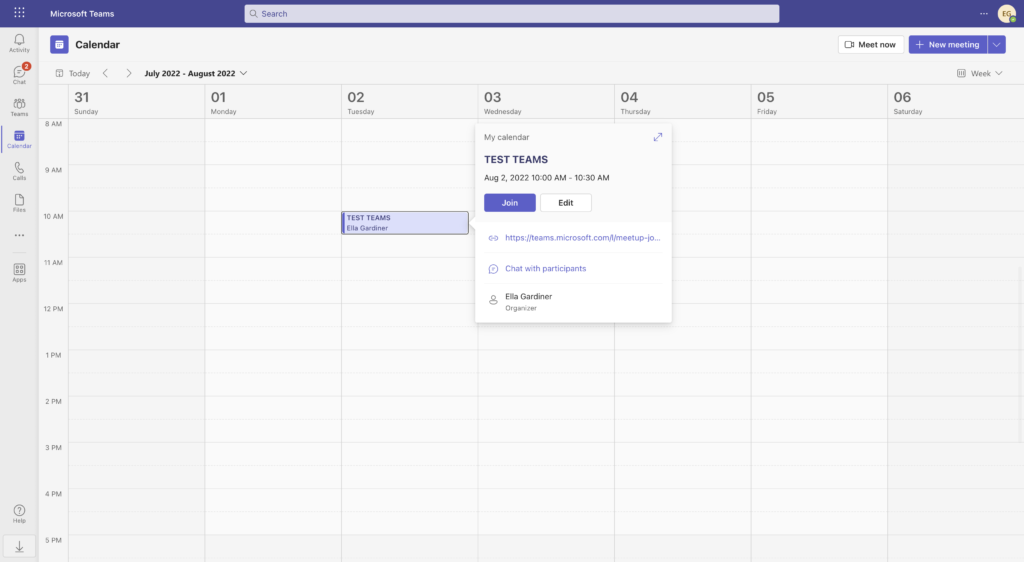The image size is (1024, 562).
Task: Open Help in the sidebar
Action: (x=19, y=514)
